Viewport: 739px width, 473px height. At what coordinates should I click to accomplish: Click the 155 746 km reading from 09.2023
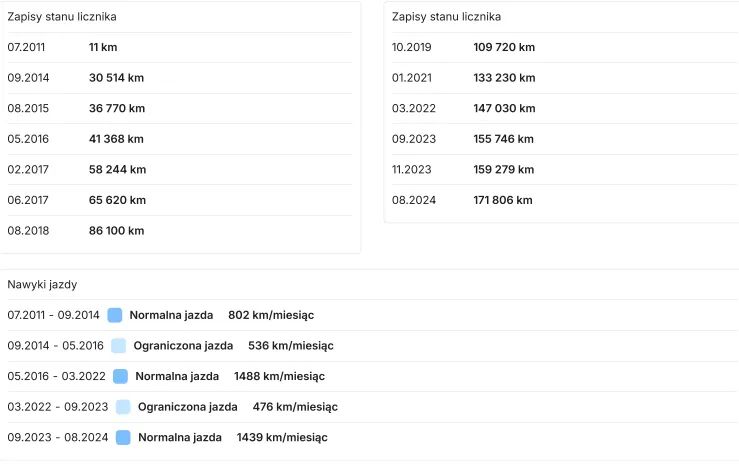[504, 139]
